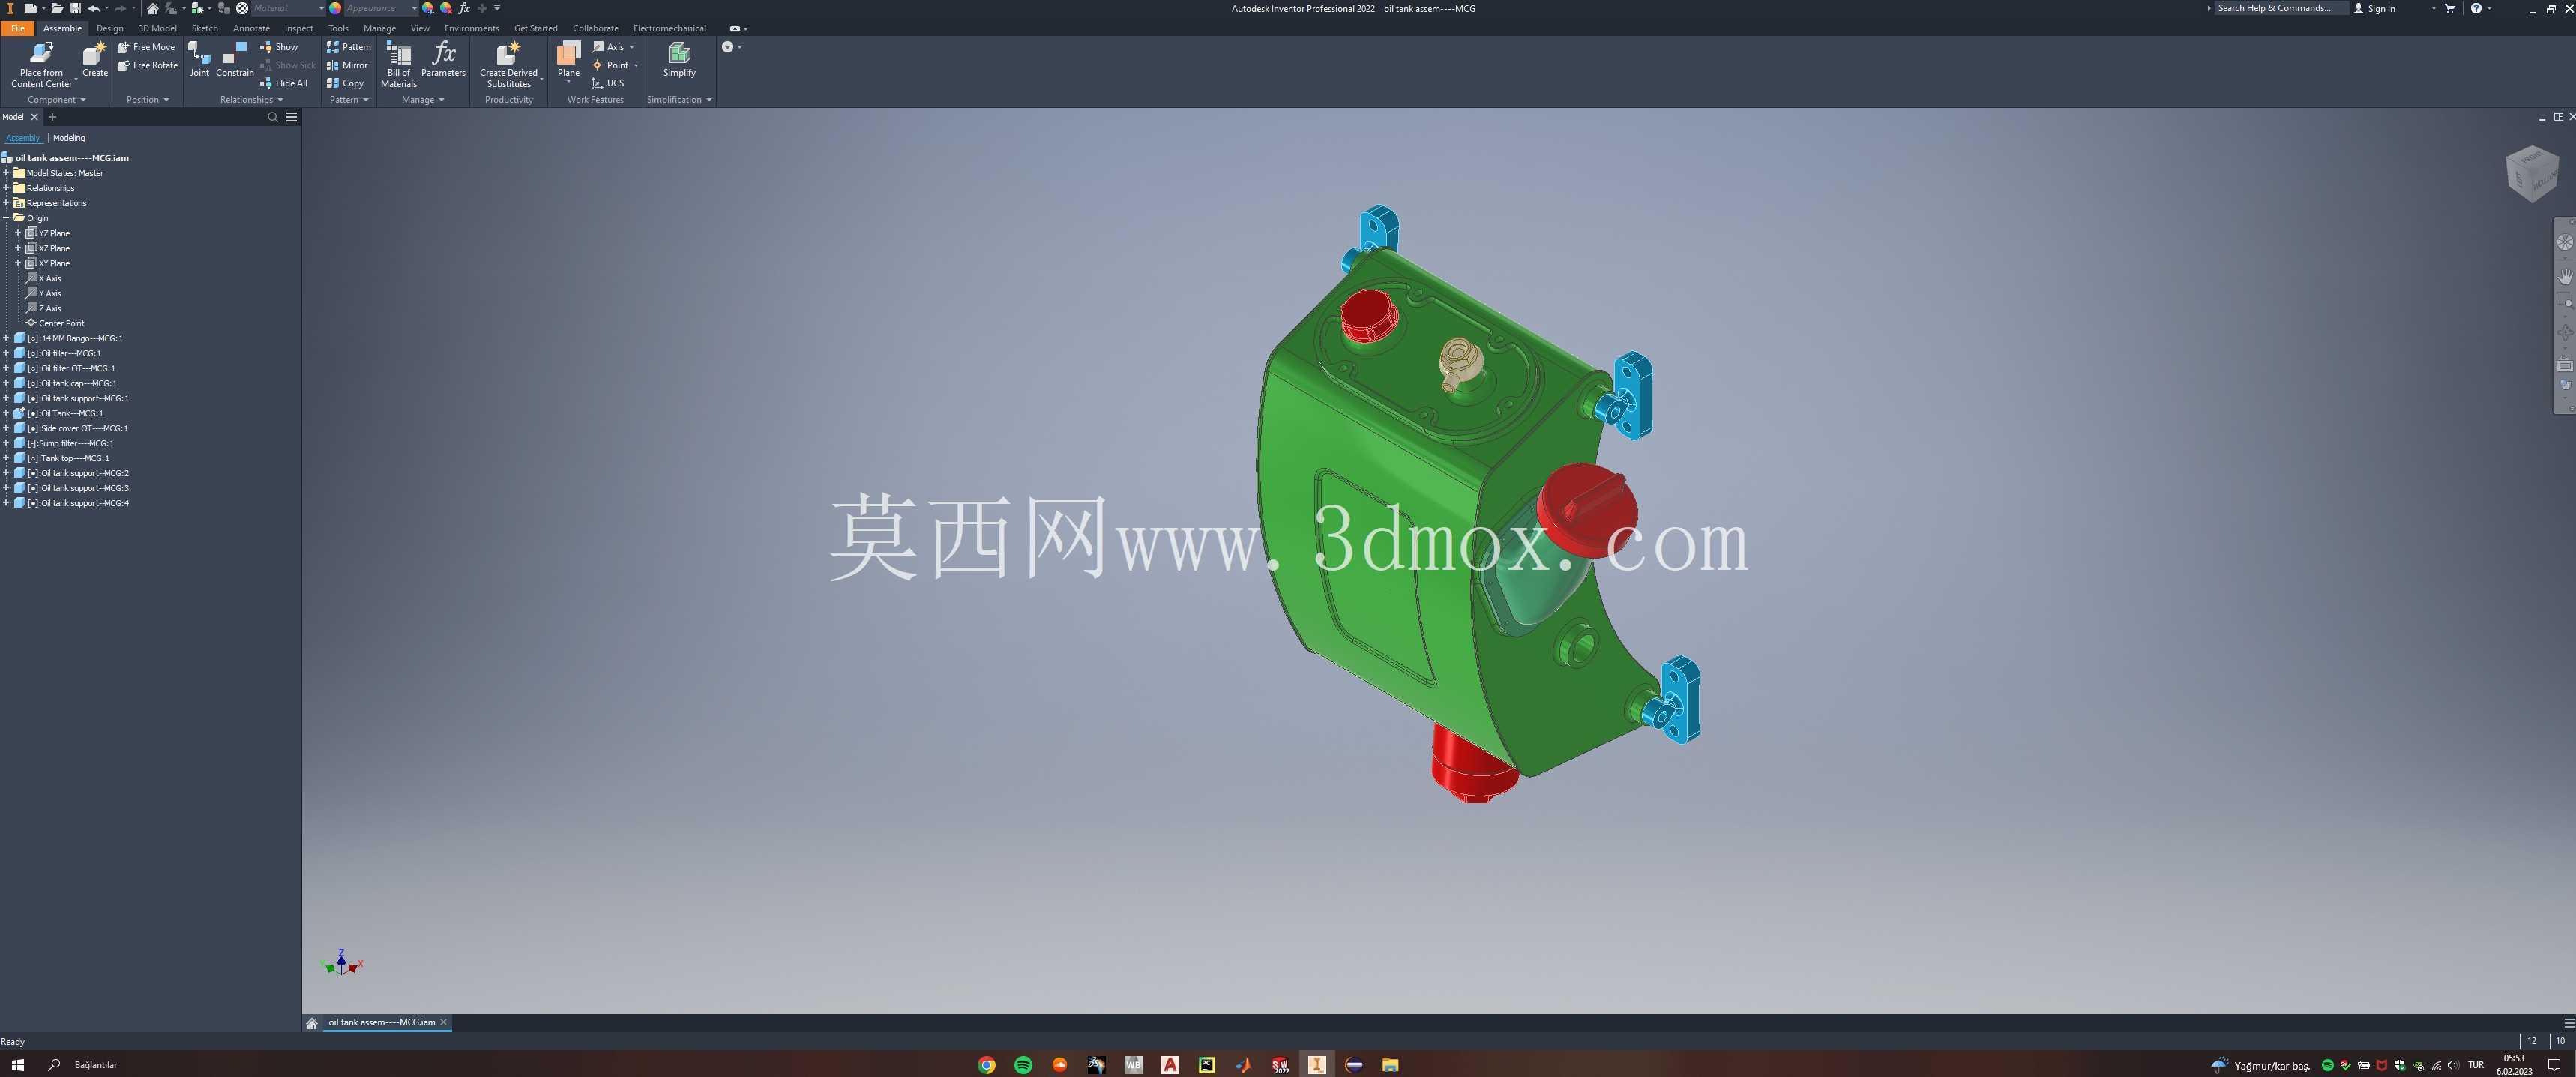
Task: Click the Show relationships icon
Action: [x=279, y=47]
